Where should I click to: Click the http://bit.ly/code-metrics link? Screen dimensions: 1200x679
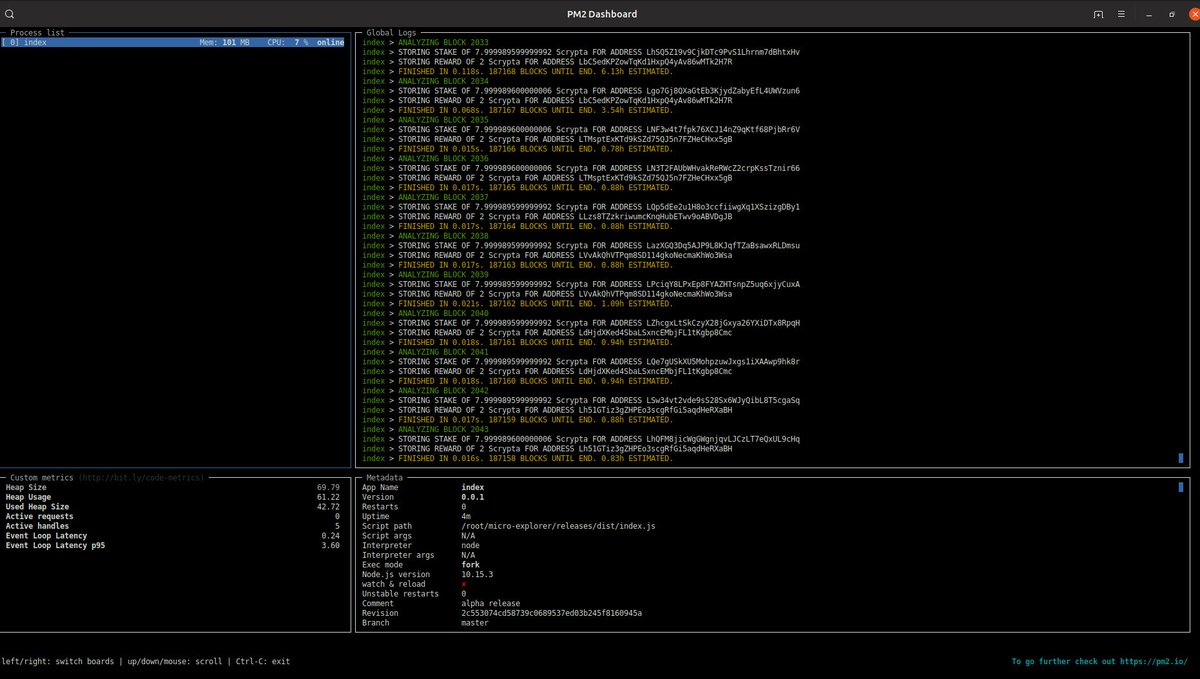(142, 478)
